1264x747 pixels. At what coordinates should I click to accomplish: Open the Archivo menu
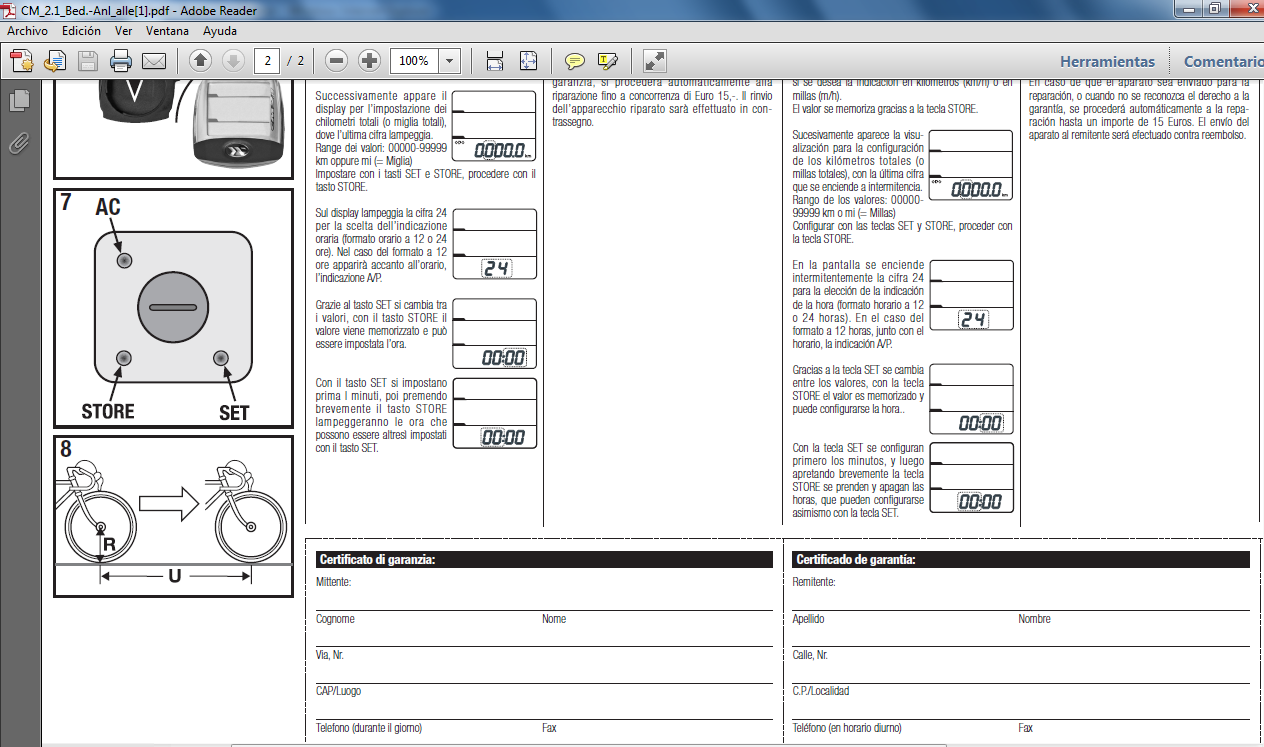[27, 31]
